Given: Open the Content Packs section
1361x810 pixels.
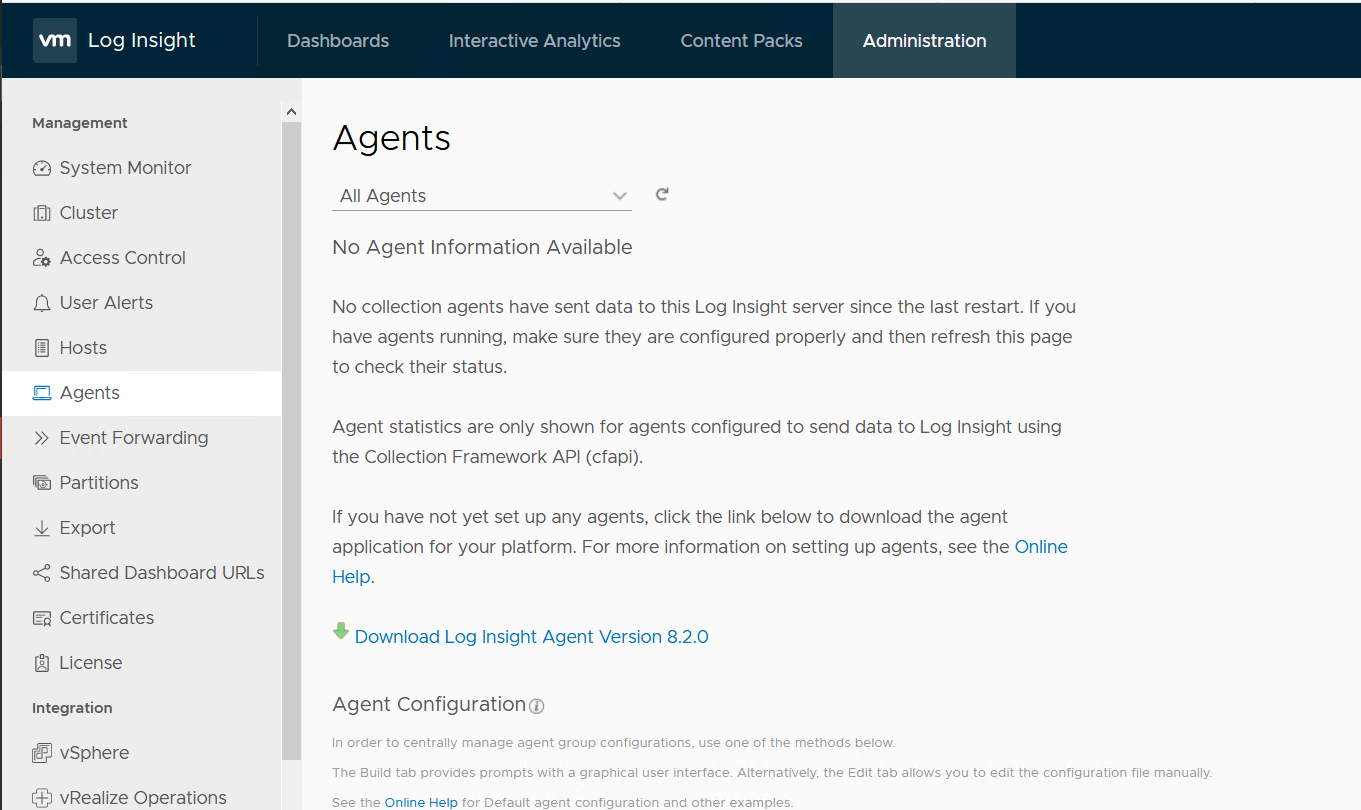Looking at the screenshot, I should (x=741, y=40).
